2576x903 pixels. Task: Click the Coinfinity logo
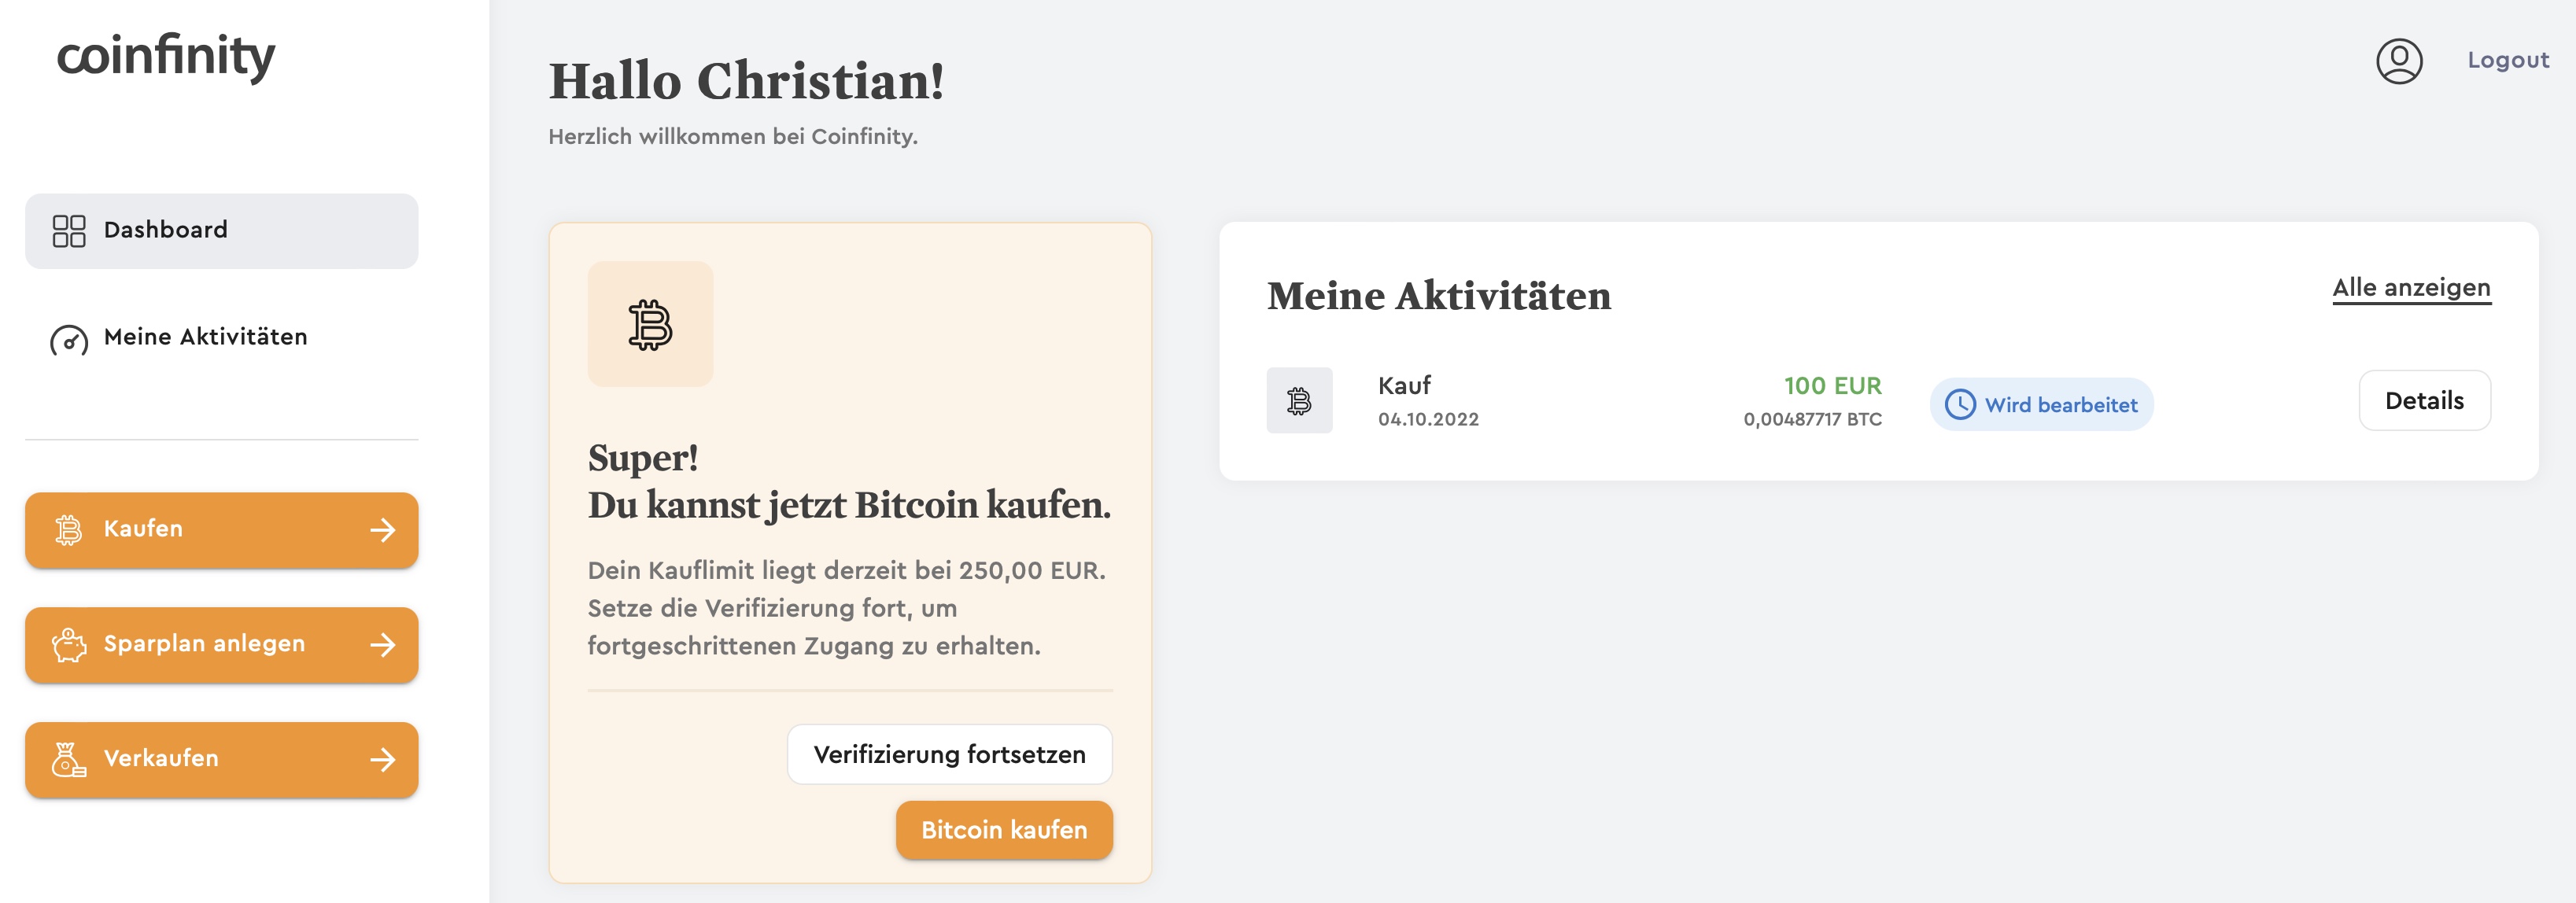pos(166,56)
